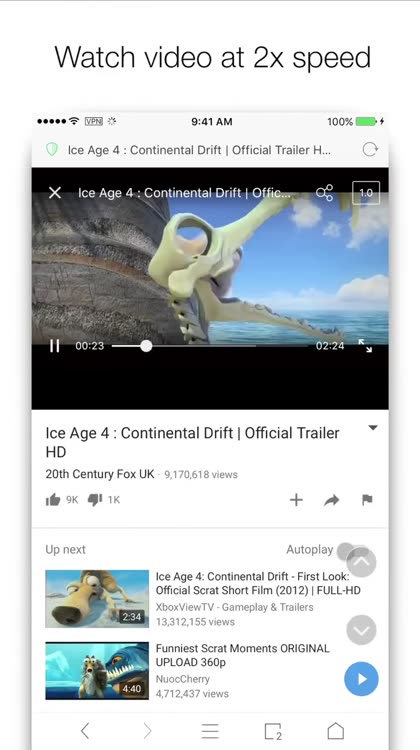Change playback speed via 1.0 box

tap(366, 193)
